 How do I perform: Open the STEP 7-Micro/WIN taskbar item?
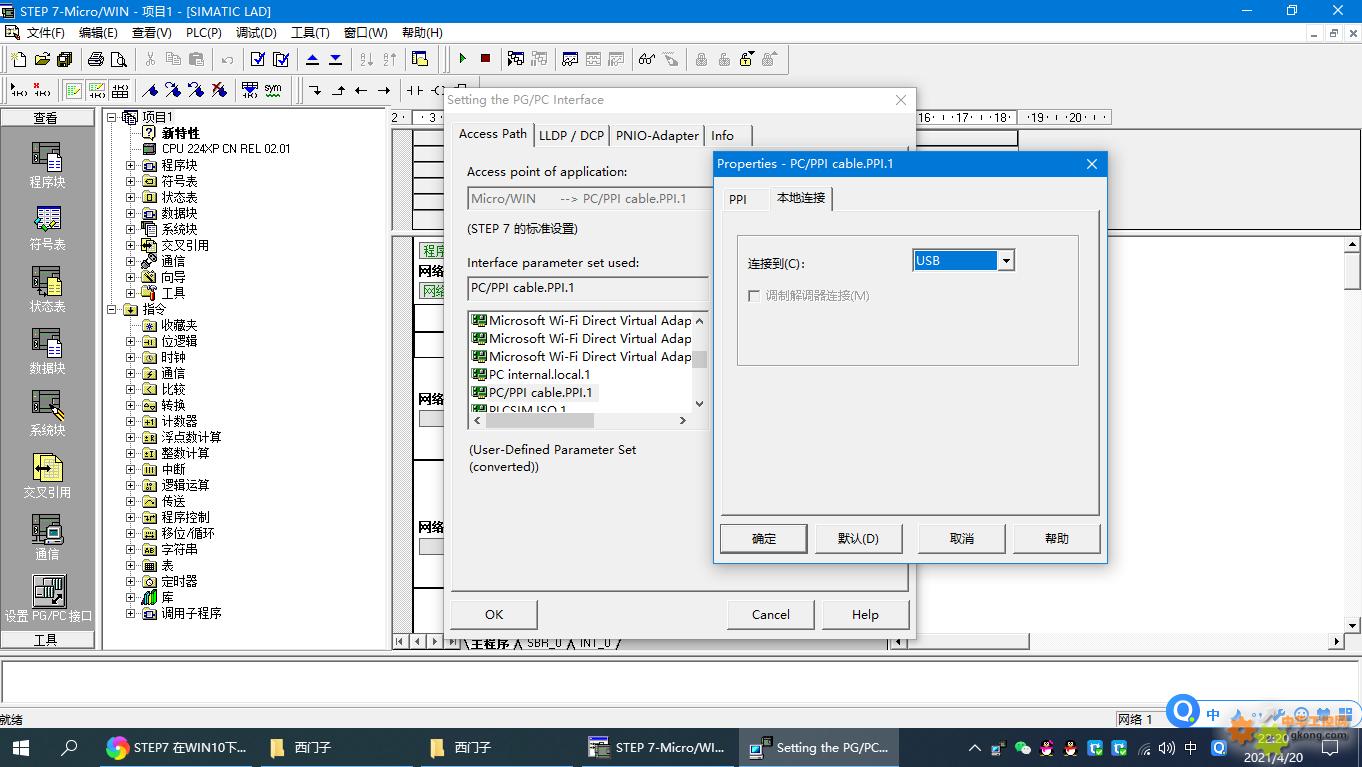tap(657, 747)
